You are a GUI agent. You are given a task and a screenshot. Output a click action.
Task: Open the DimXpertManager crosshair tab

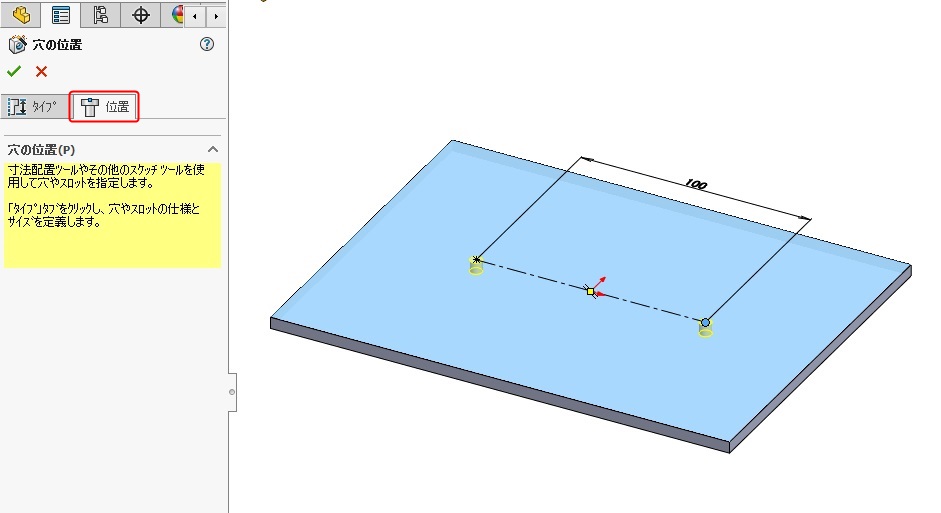click(x=141, y=15)
